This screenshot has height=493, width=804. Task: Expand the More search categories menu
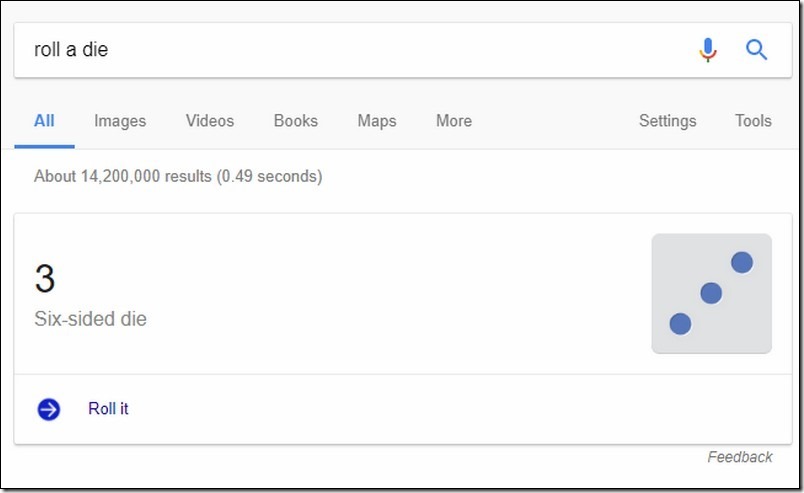[x=454, y=121]
